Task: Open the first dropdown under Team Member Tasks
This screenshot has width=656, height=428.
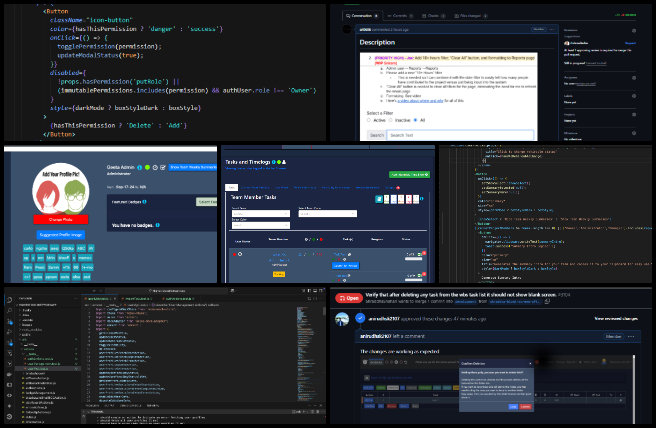Action: [x=261, y=213]
